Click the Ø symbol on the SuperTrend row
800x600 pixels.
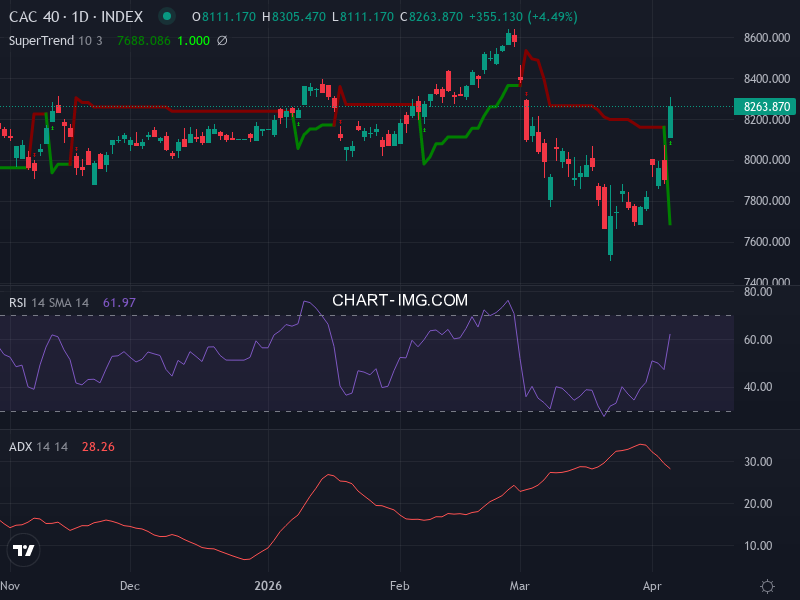pos(220,41)
